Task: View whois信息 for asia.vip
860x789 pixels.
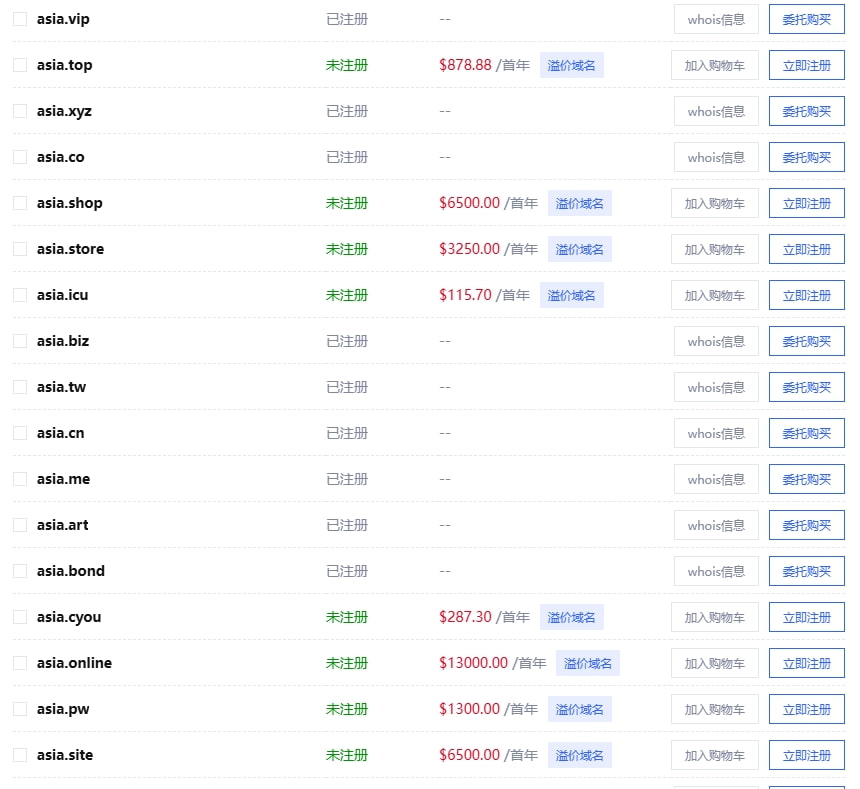Action: pos(716,19)
